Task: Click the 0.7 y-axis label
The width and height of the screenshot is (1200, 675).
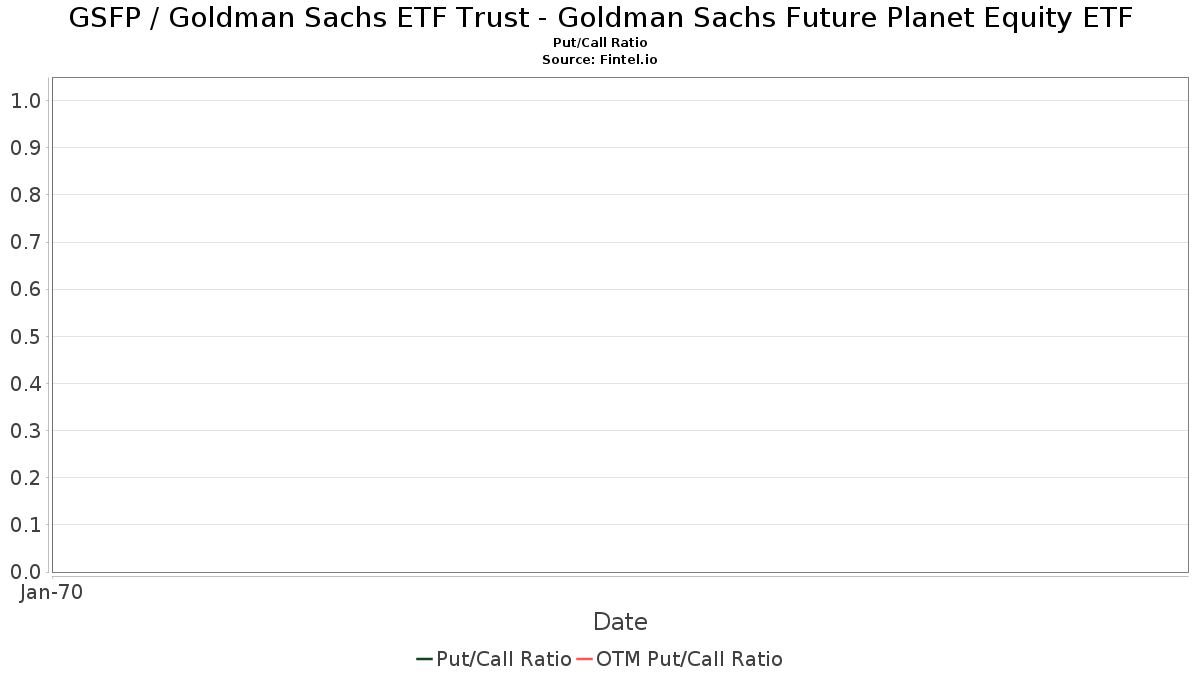Action: [25, 242]
